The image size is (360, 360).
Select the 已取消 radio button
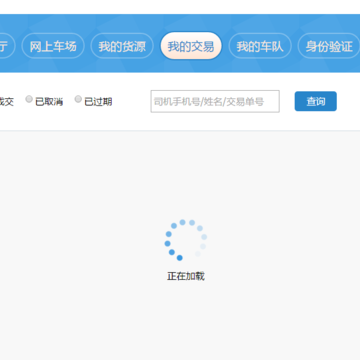[29, 99]
